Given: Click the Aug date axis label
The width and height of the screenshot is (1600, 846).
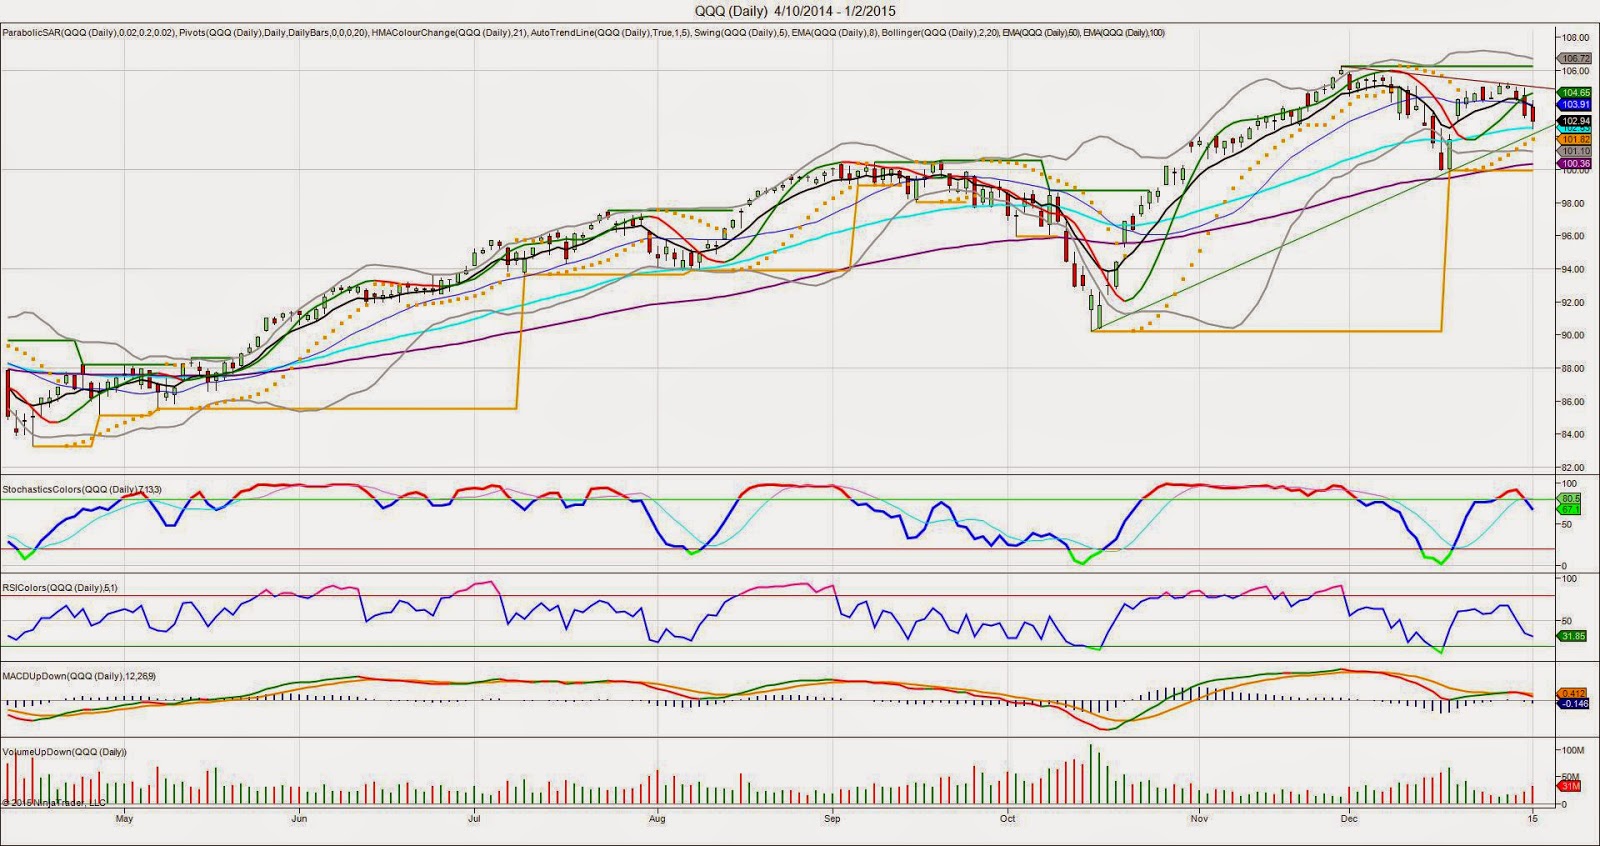Looking at the screenshot, I should [657, 818].
